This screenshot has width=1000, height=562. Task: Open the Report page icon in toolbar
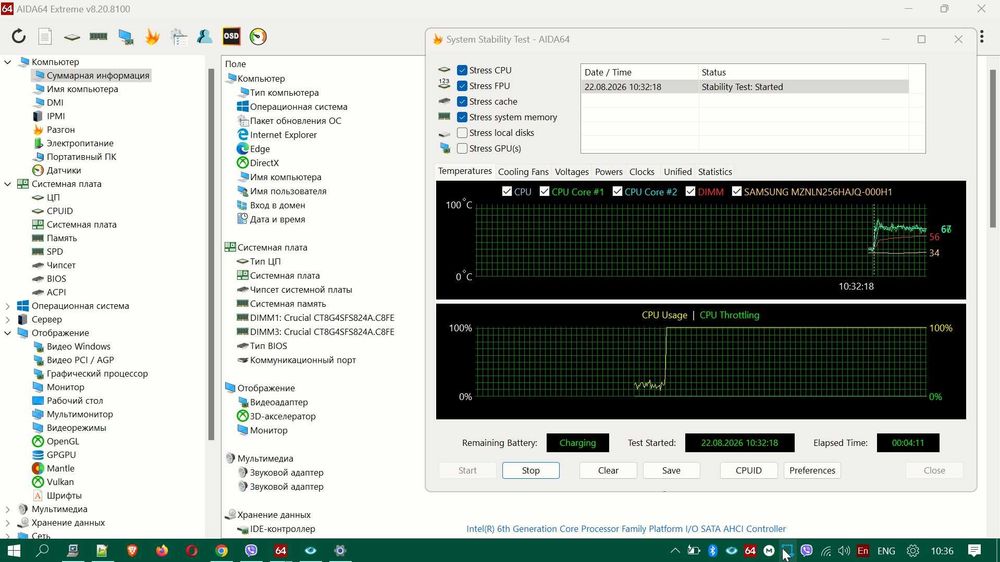coord(45,36)
